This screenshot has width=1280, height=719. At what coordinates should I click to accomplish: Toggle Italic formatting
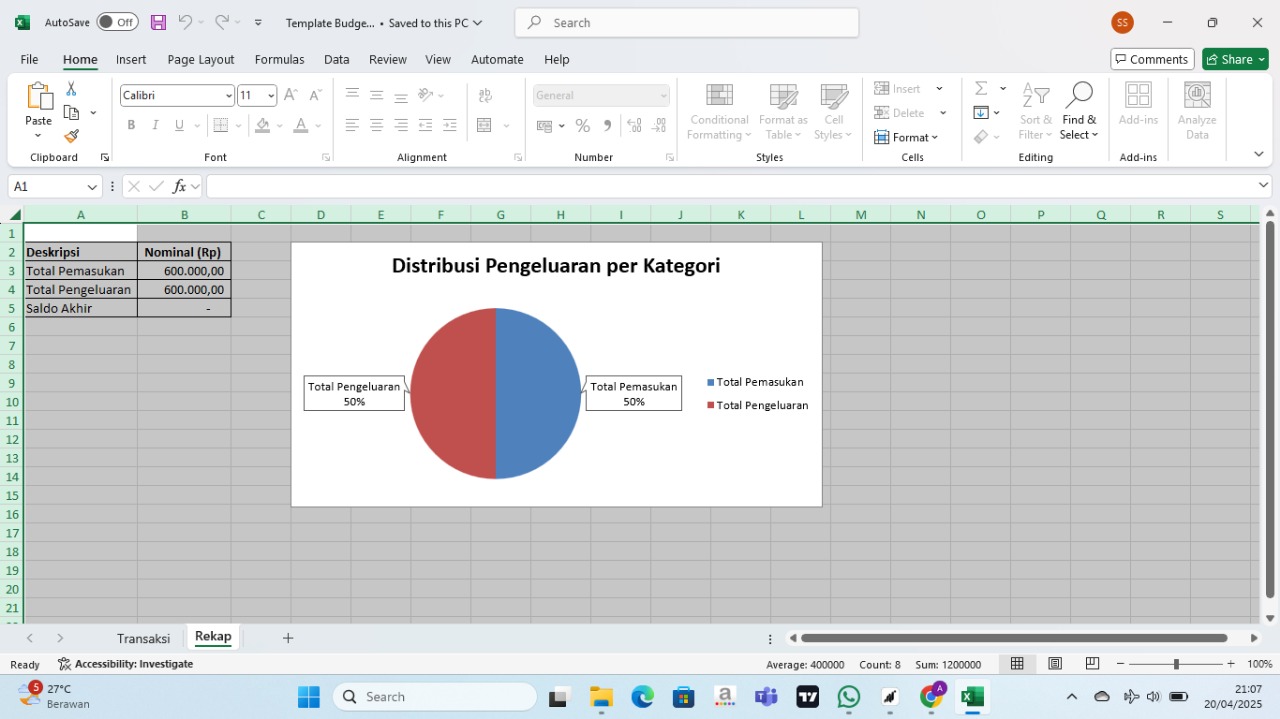pyautogui.click(x=155, y=125)
